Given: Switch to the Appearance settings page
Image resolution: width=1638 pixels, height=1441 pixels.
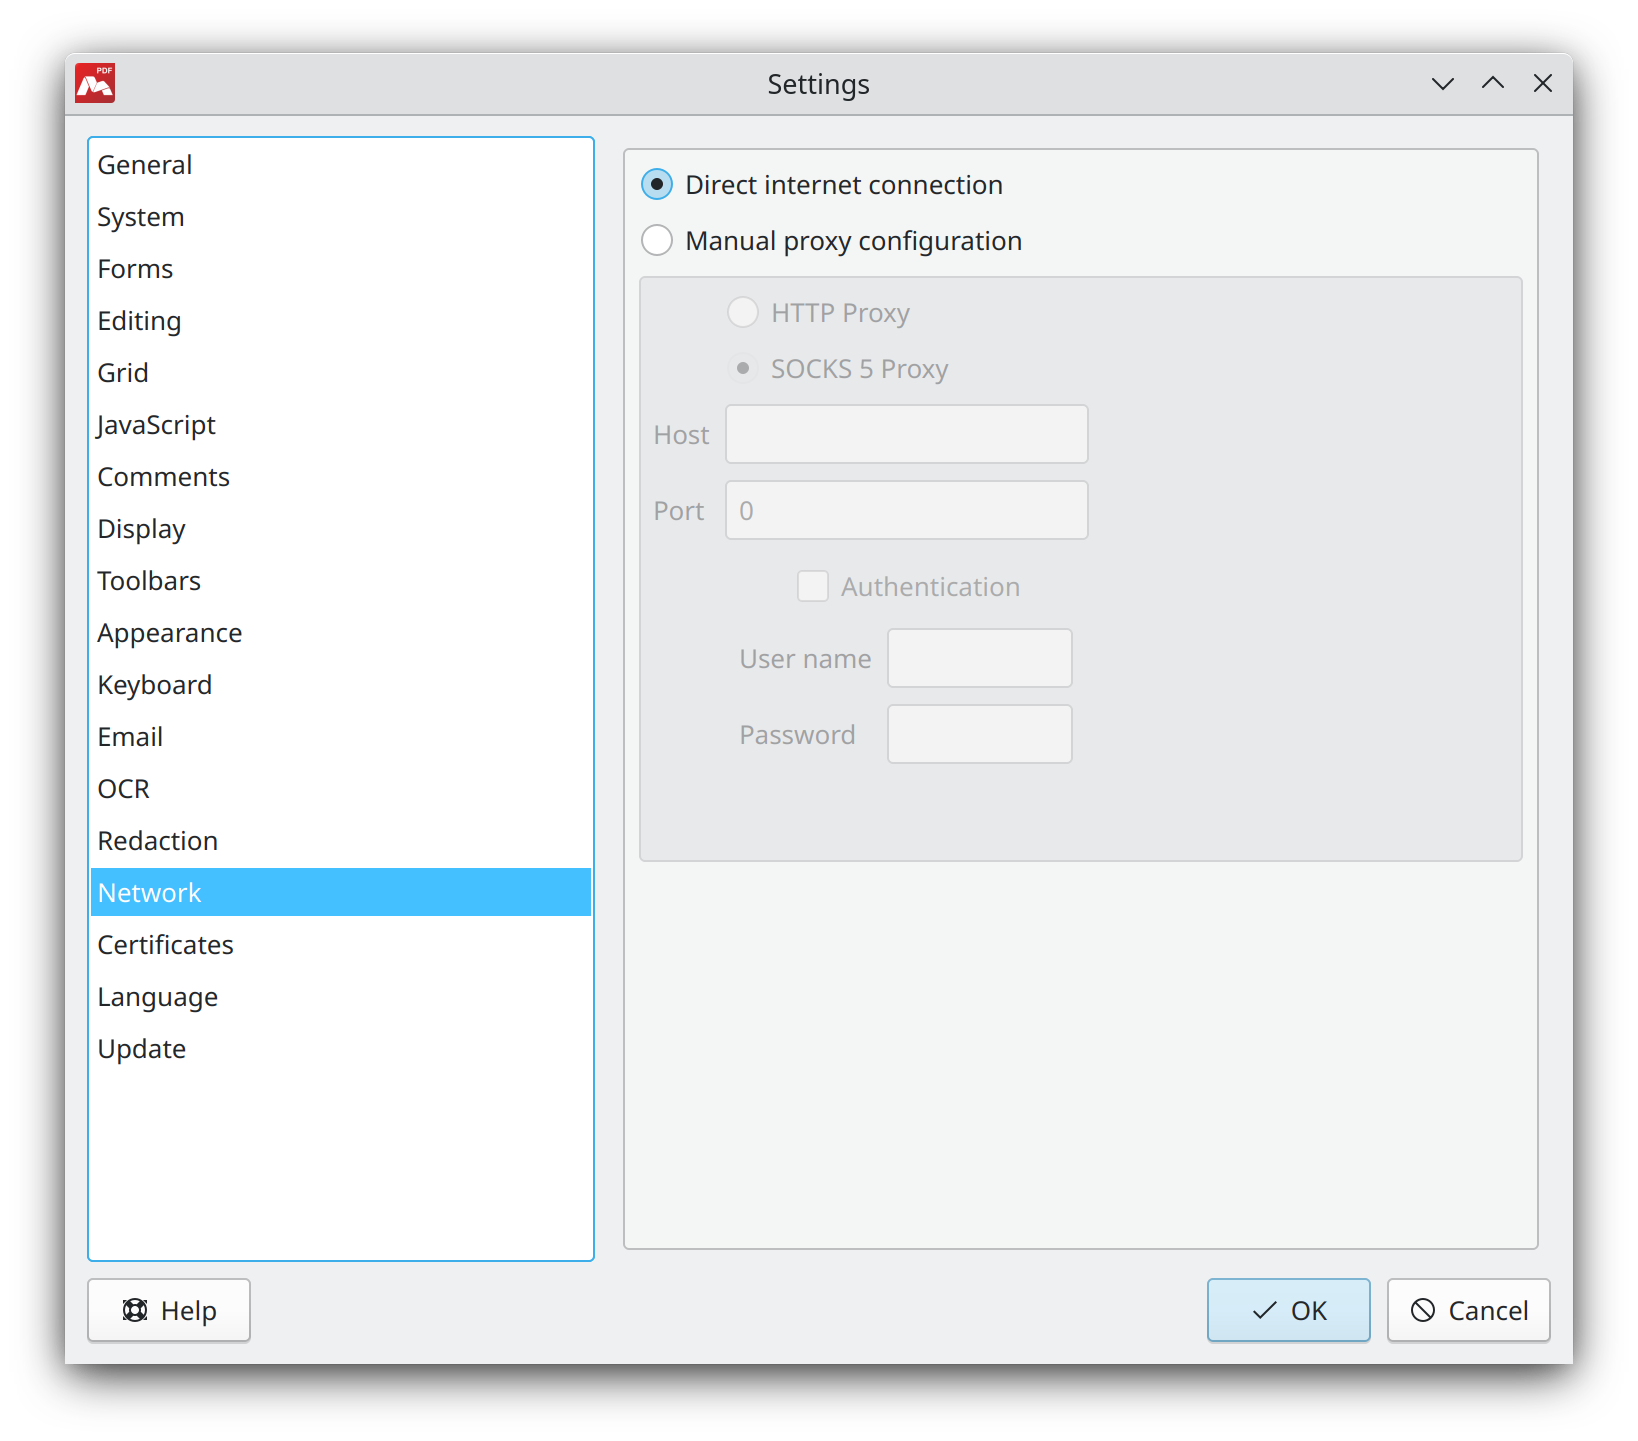Looking at the screenshot, I should point(341,632).
